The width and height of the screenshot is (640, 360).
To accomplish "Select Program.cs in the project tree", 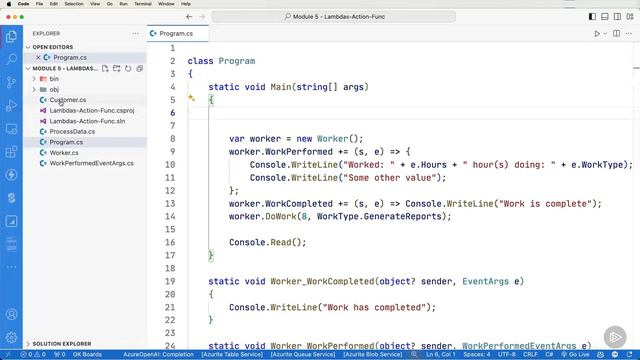I will (x=66, y=142).
